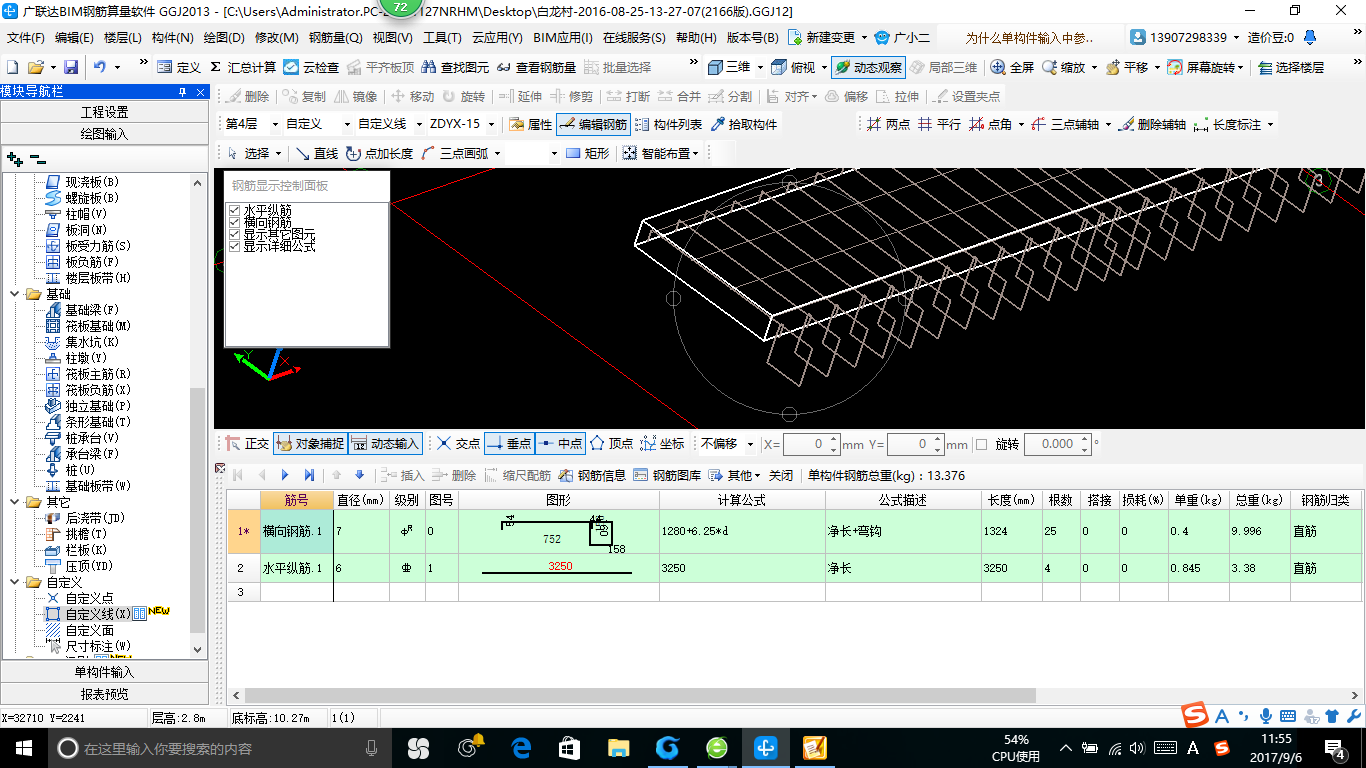Collapse the 其它 tree folder
This screenshot has height=768, width=1366.
[16, 502]
